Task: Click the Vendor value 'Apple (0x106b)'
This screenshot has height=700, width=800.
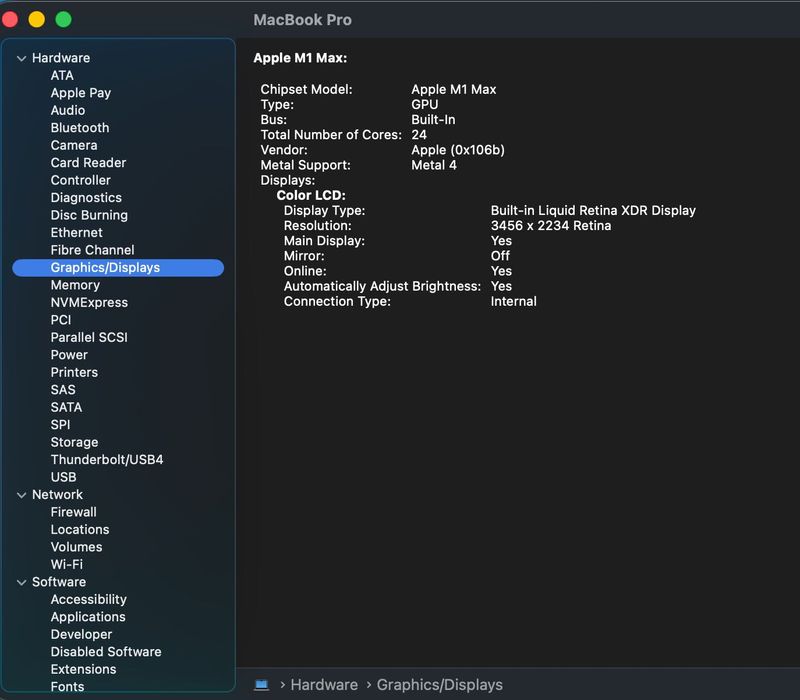Action: [458, 150]
